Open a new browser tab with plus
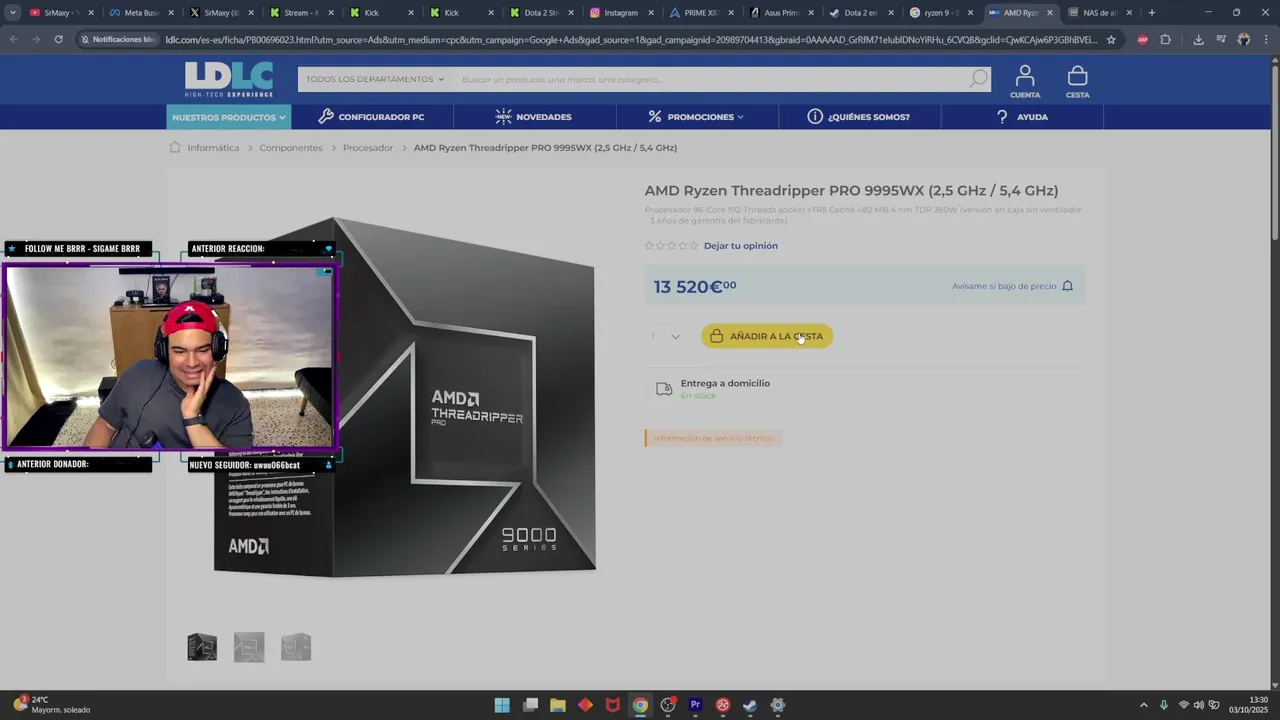Image resolution: width=1280 pixels, height=720 pixels. (1152, 13)
